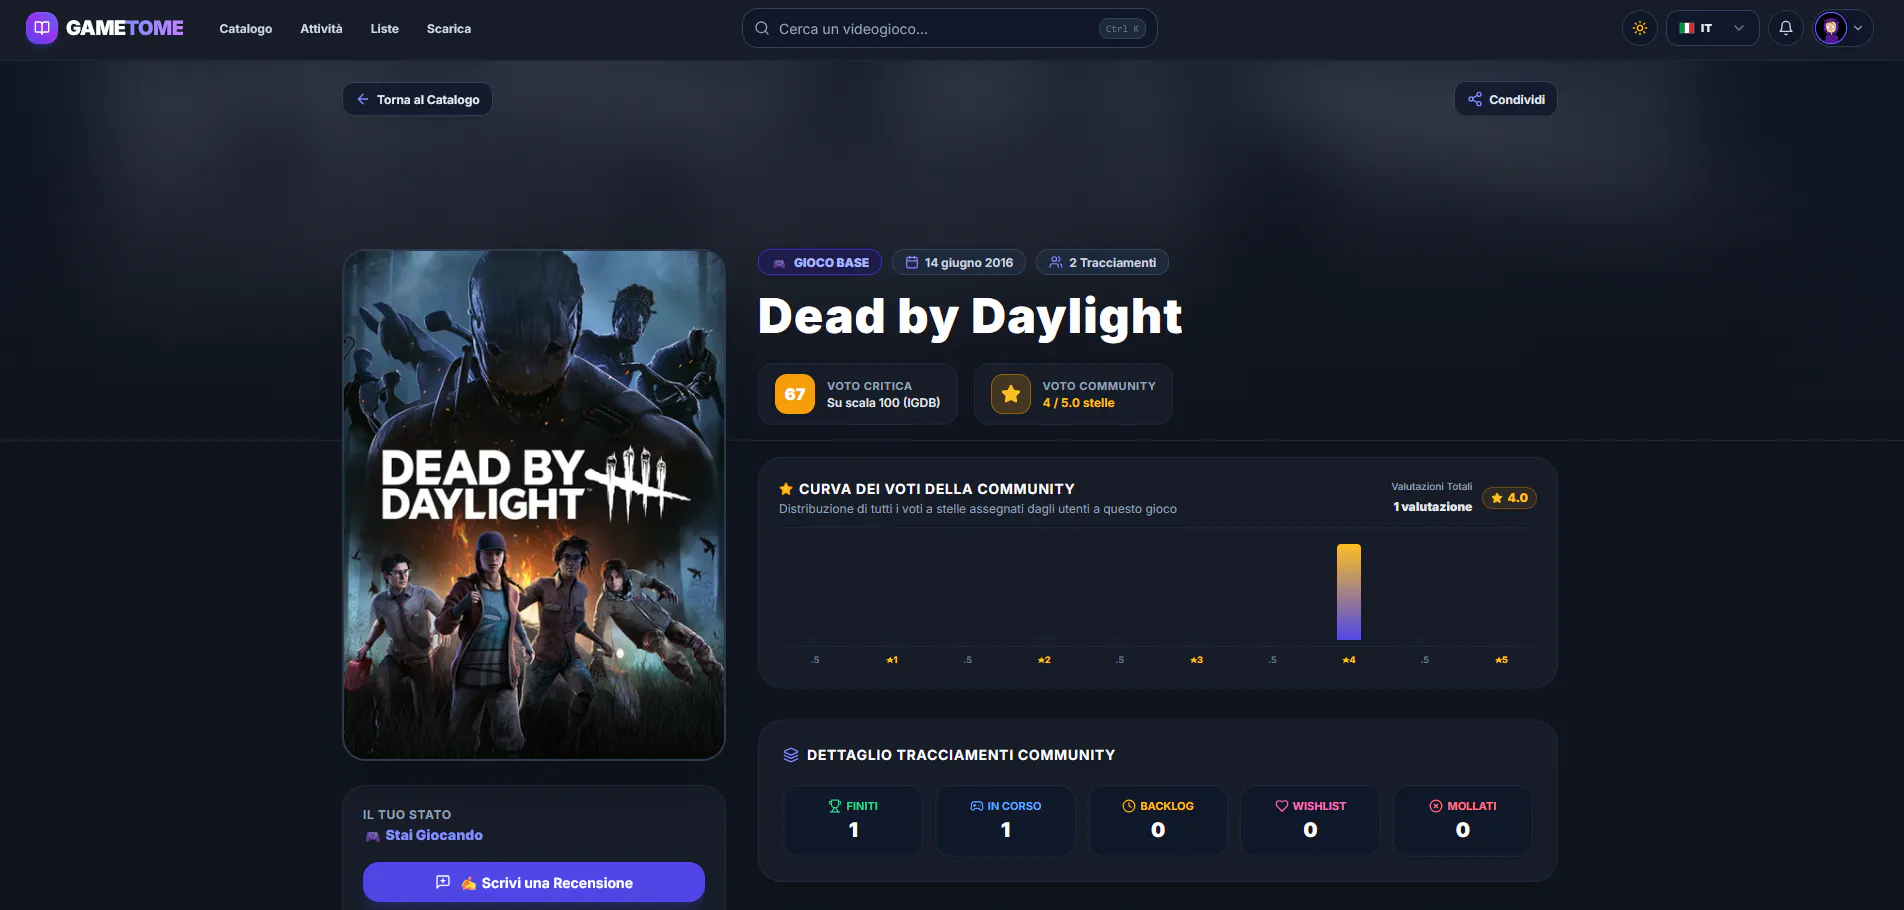Click the search magnifier icon
1904x910 pixels.
pyautogui.click(x=762, y=28)
